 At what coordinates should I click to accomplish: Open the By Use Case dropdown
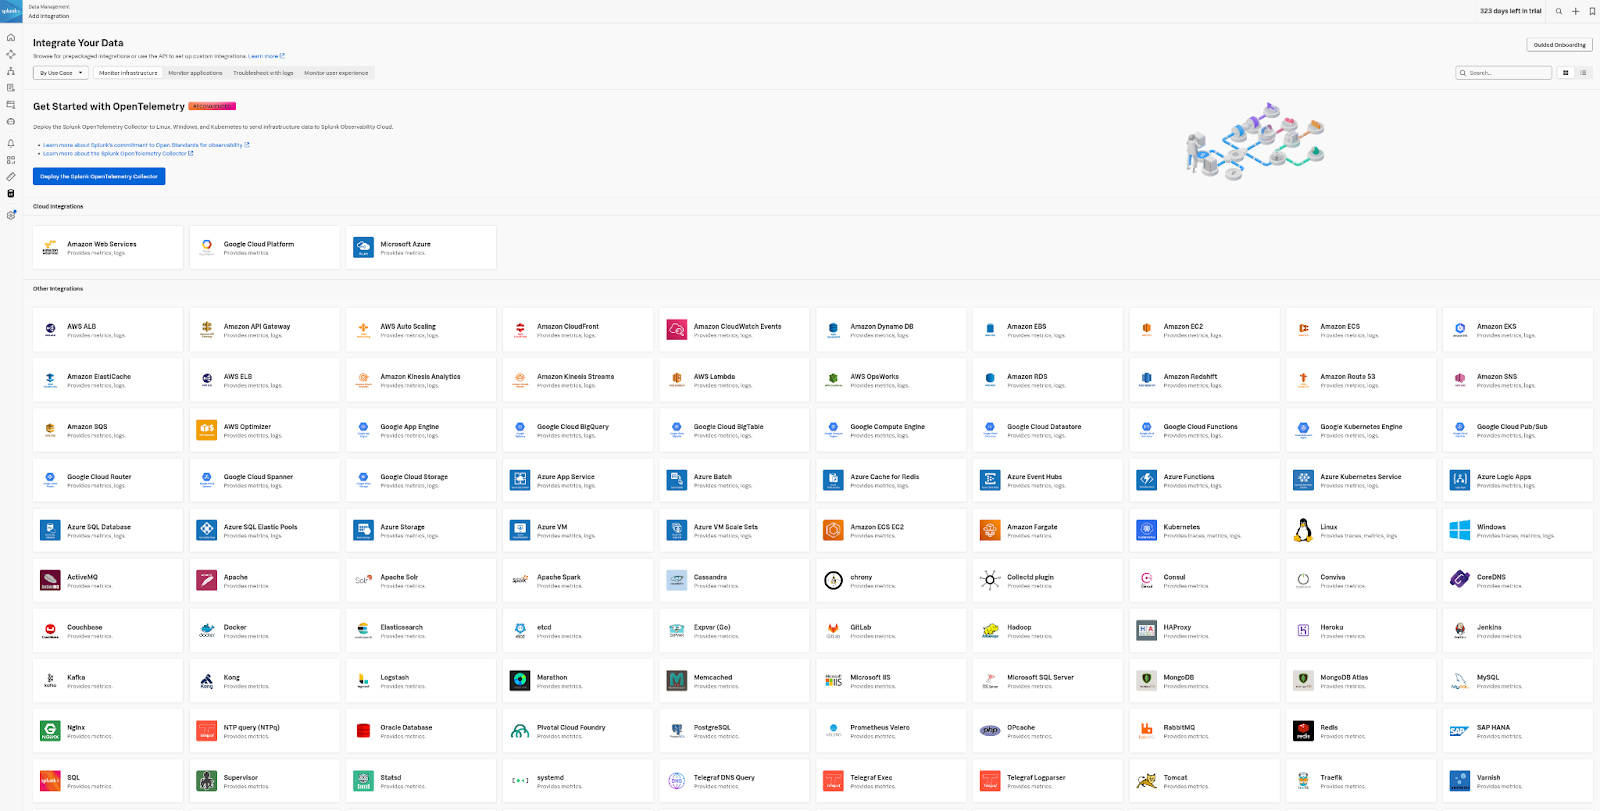point(61,73)
